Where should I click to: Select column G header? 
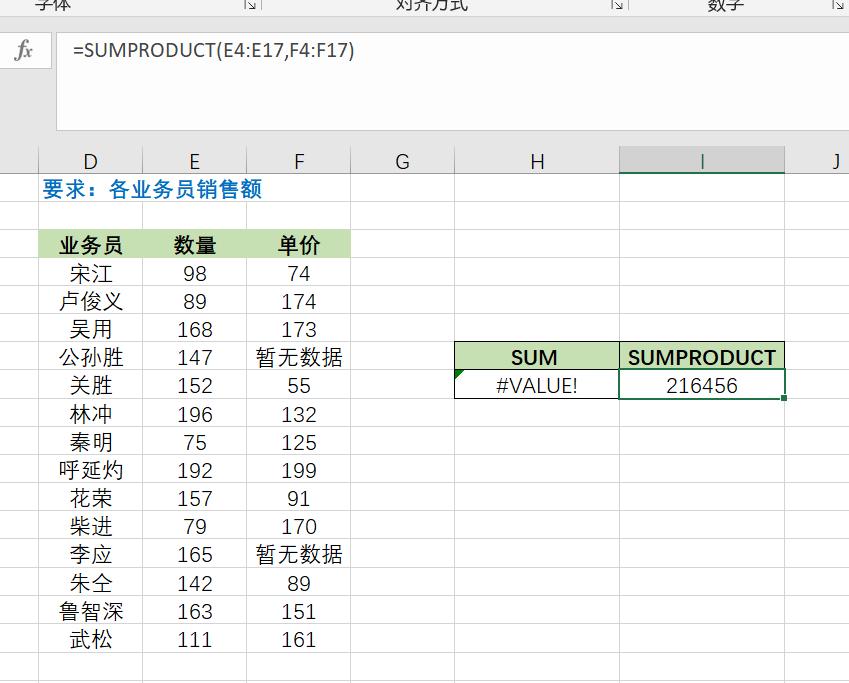pyautogui.click(x=402, y=161)
